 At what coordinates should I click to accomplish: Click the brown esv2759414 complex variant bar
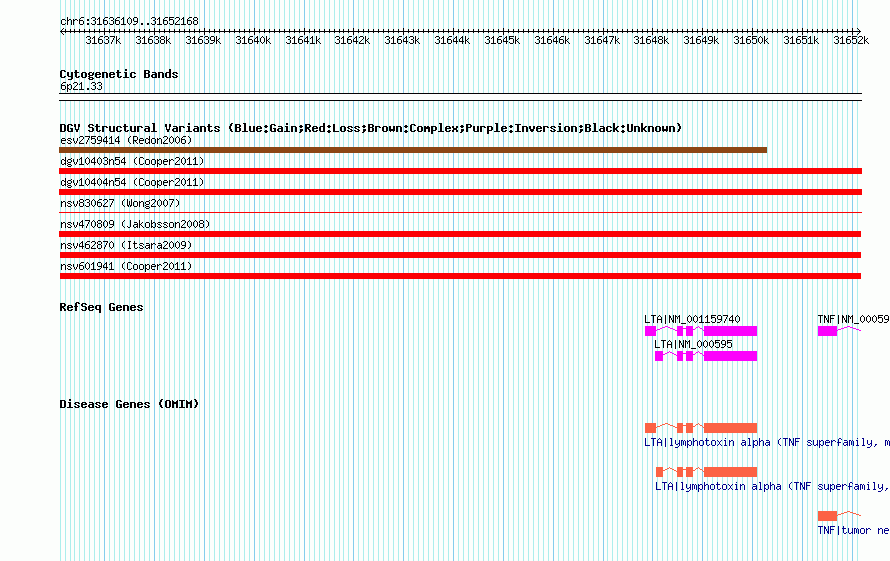[413, 150]
